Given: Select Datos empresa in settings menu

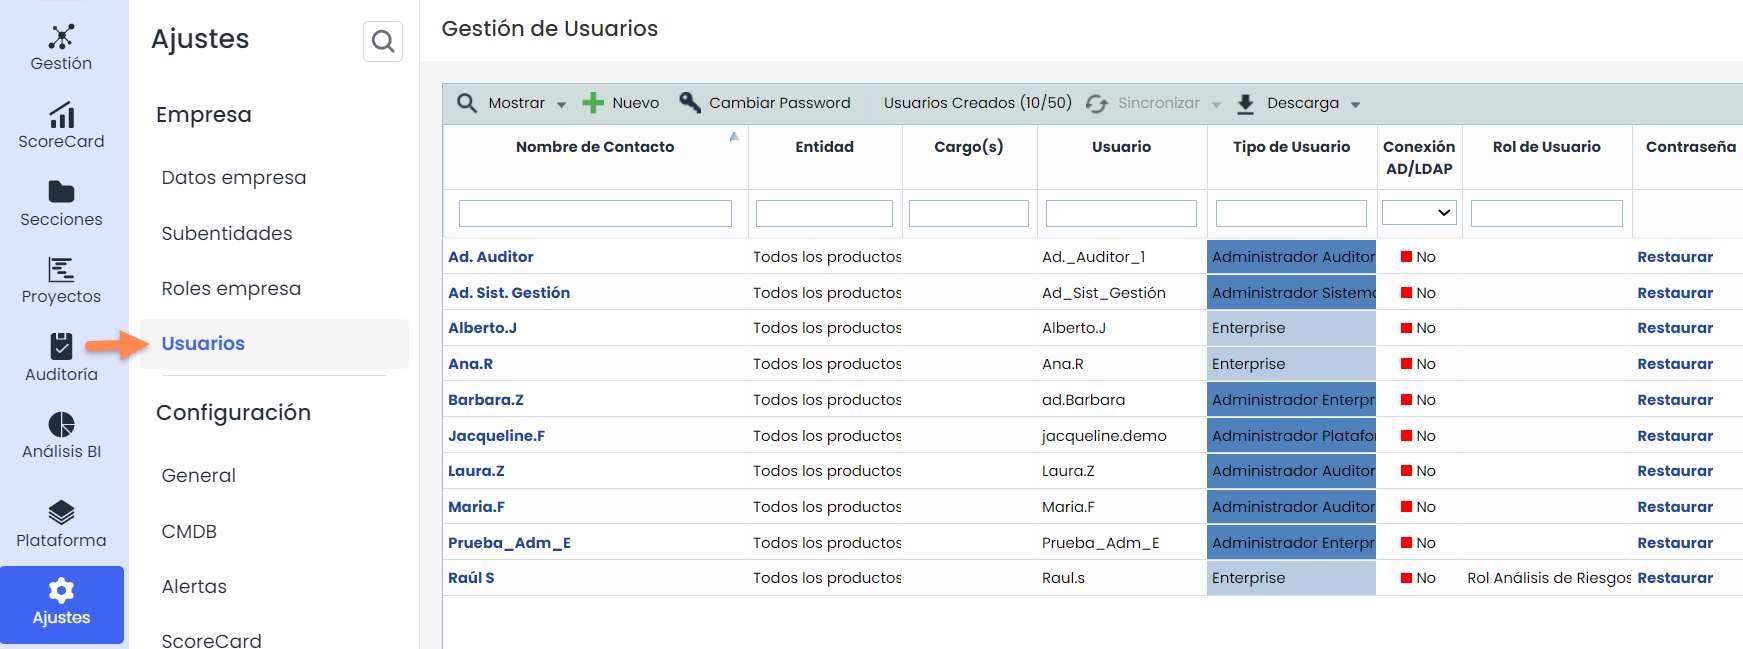Looking at the screenshot, I should click(234, 177).
